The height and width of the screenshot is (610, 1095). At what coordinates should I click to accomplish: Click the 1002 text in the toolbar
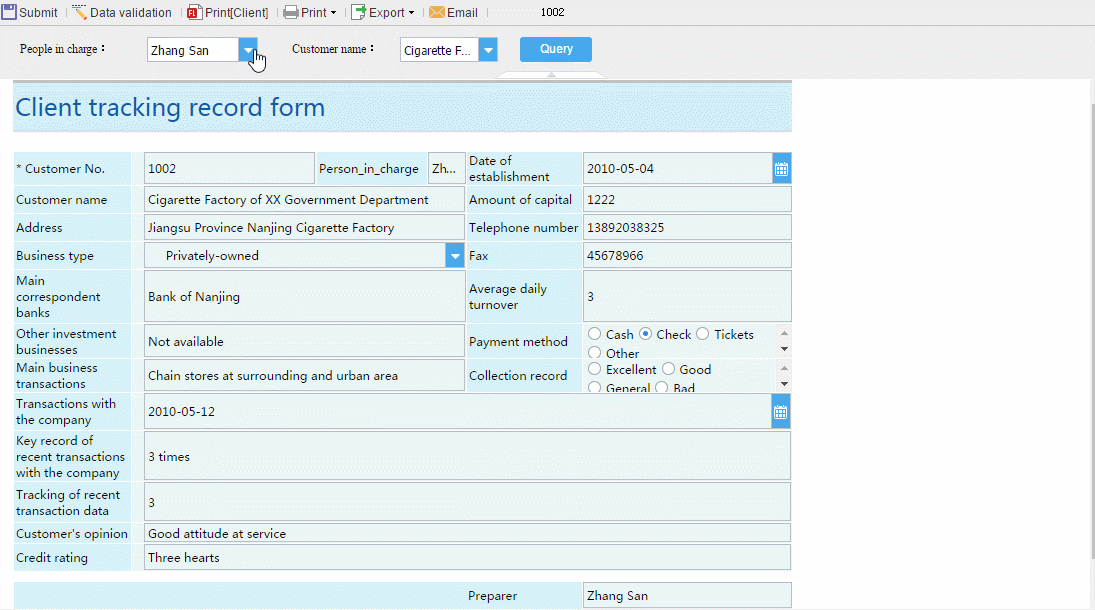tap(552, 12)
